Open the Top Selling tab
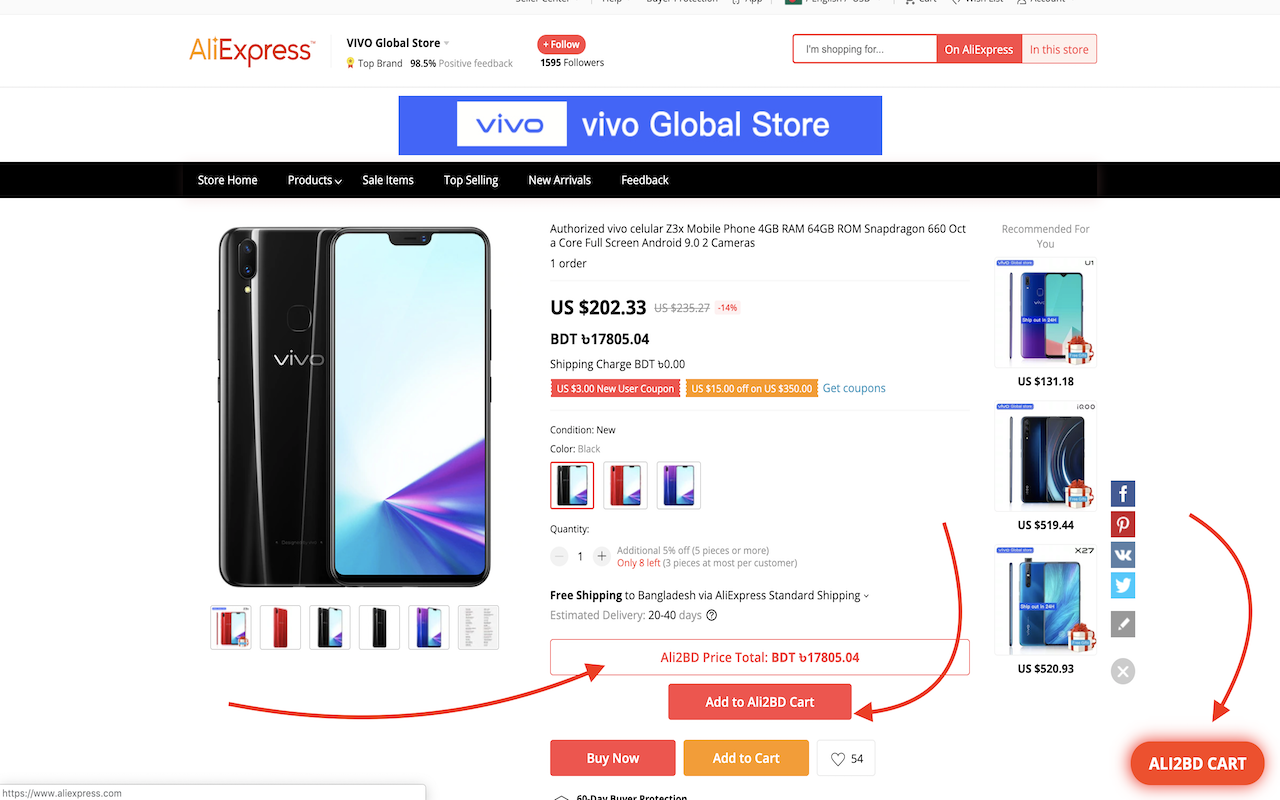This screenshot has height=800, width=1280. (470, 181)
